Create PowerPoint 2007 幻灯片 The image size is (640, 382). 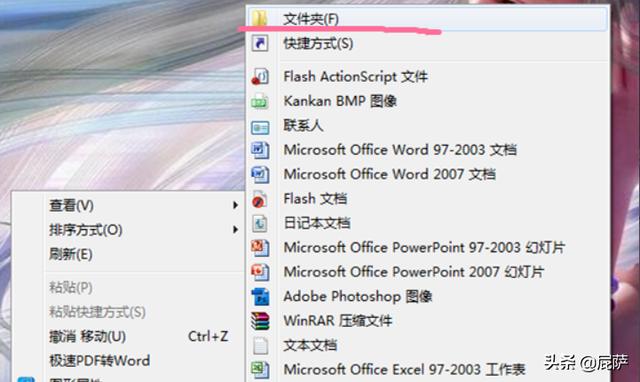coord(427,272)
